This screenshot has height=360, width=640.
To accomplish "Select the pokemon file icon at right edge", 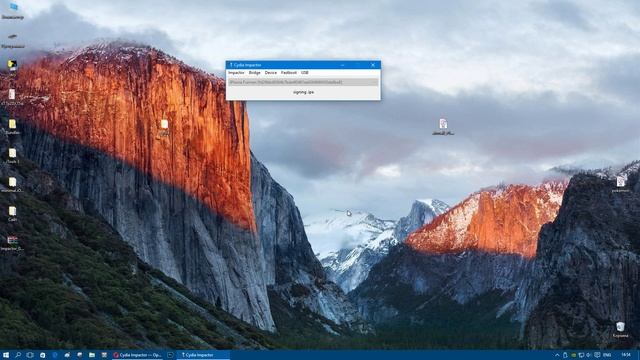I will pos(621,184).
